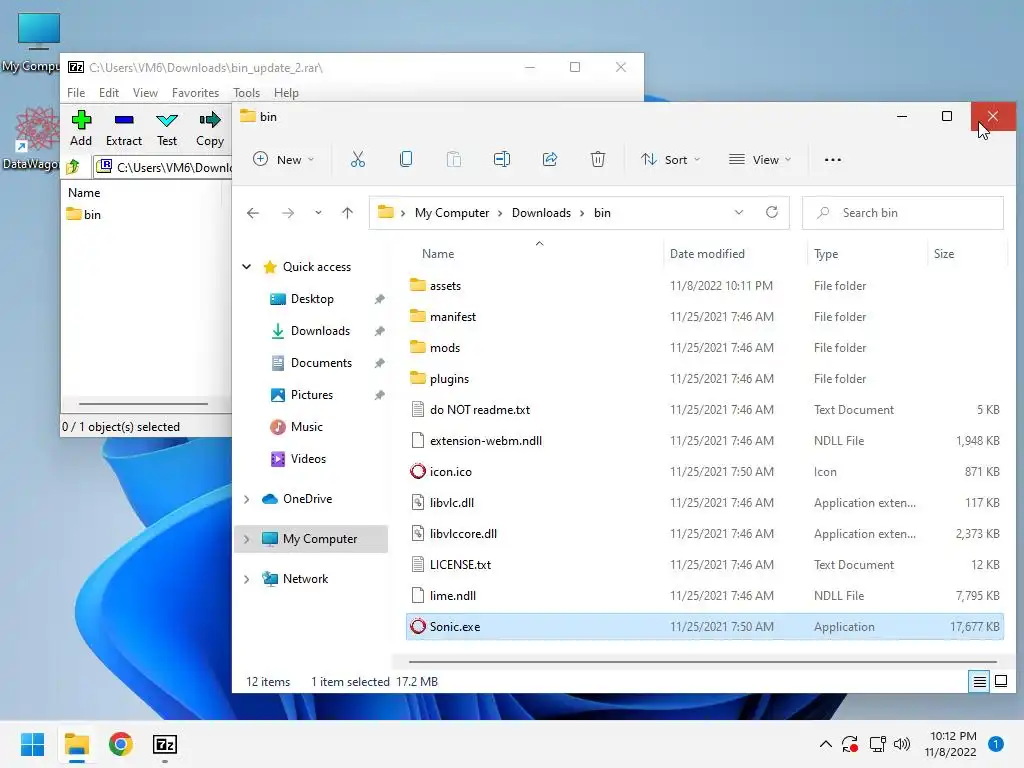Select do NOT readme.txt file

[x=705, y=409]
